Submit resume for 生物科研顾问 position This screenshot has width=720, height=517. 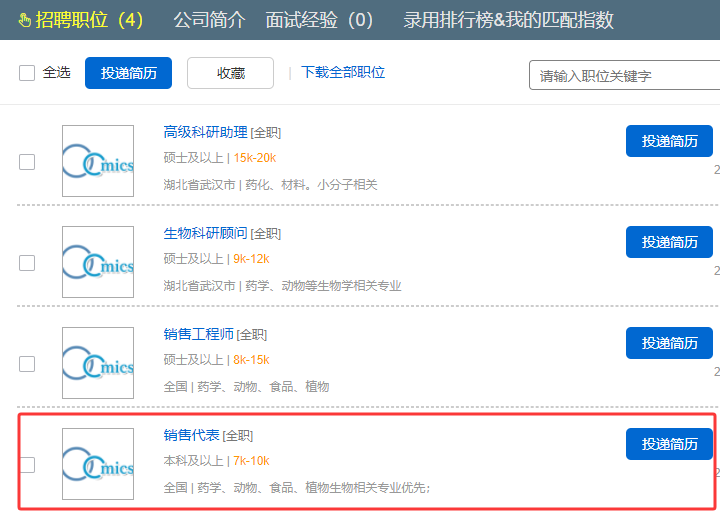point(669,242)
